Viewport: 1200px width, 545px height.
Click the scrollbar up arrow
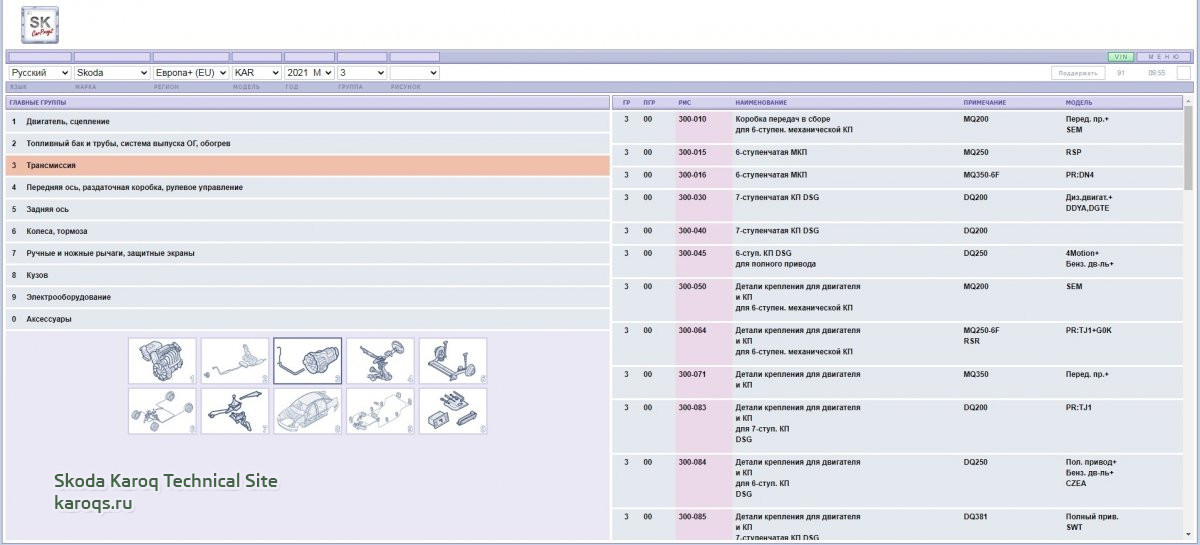click(1188, 100)
